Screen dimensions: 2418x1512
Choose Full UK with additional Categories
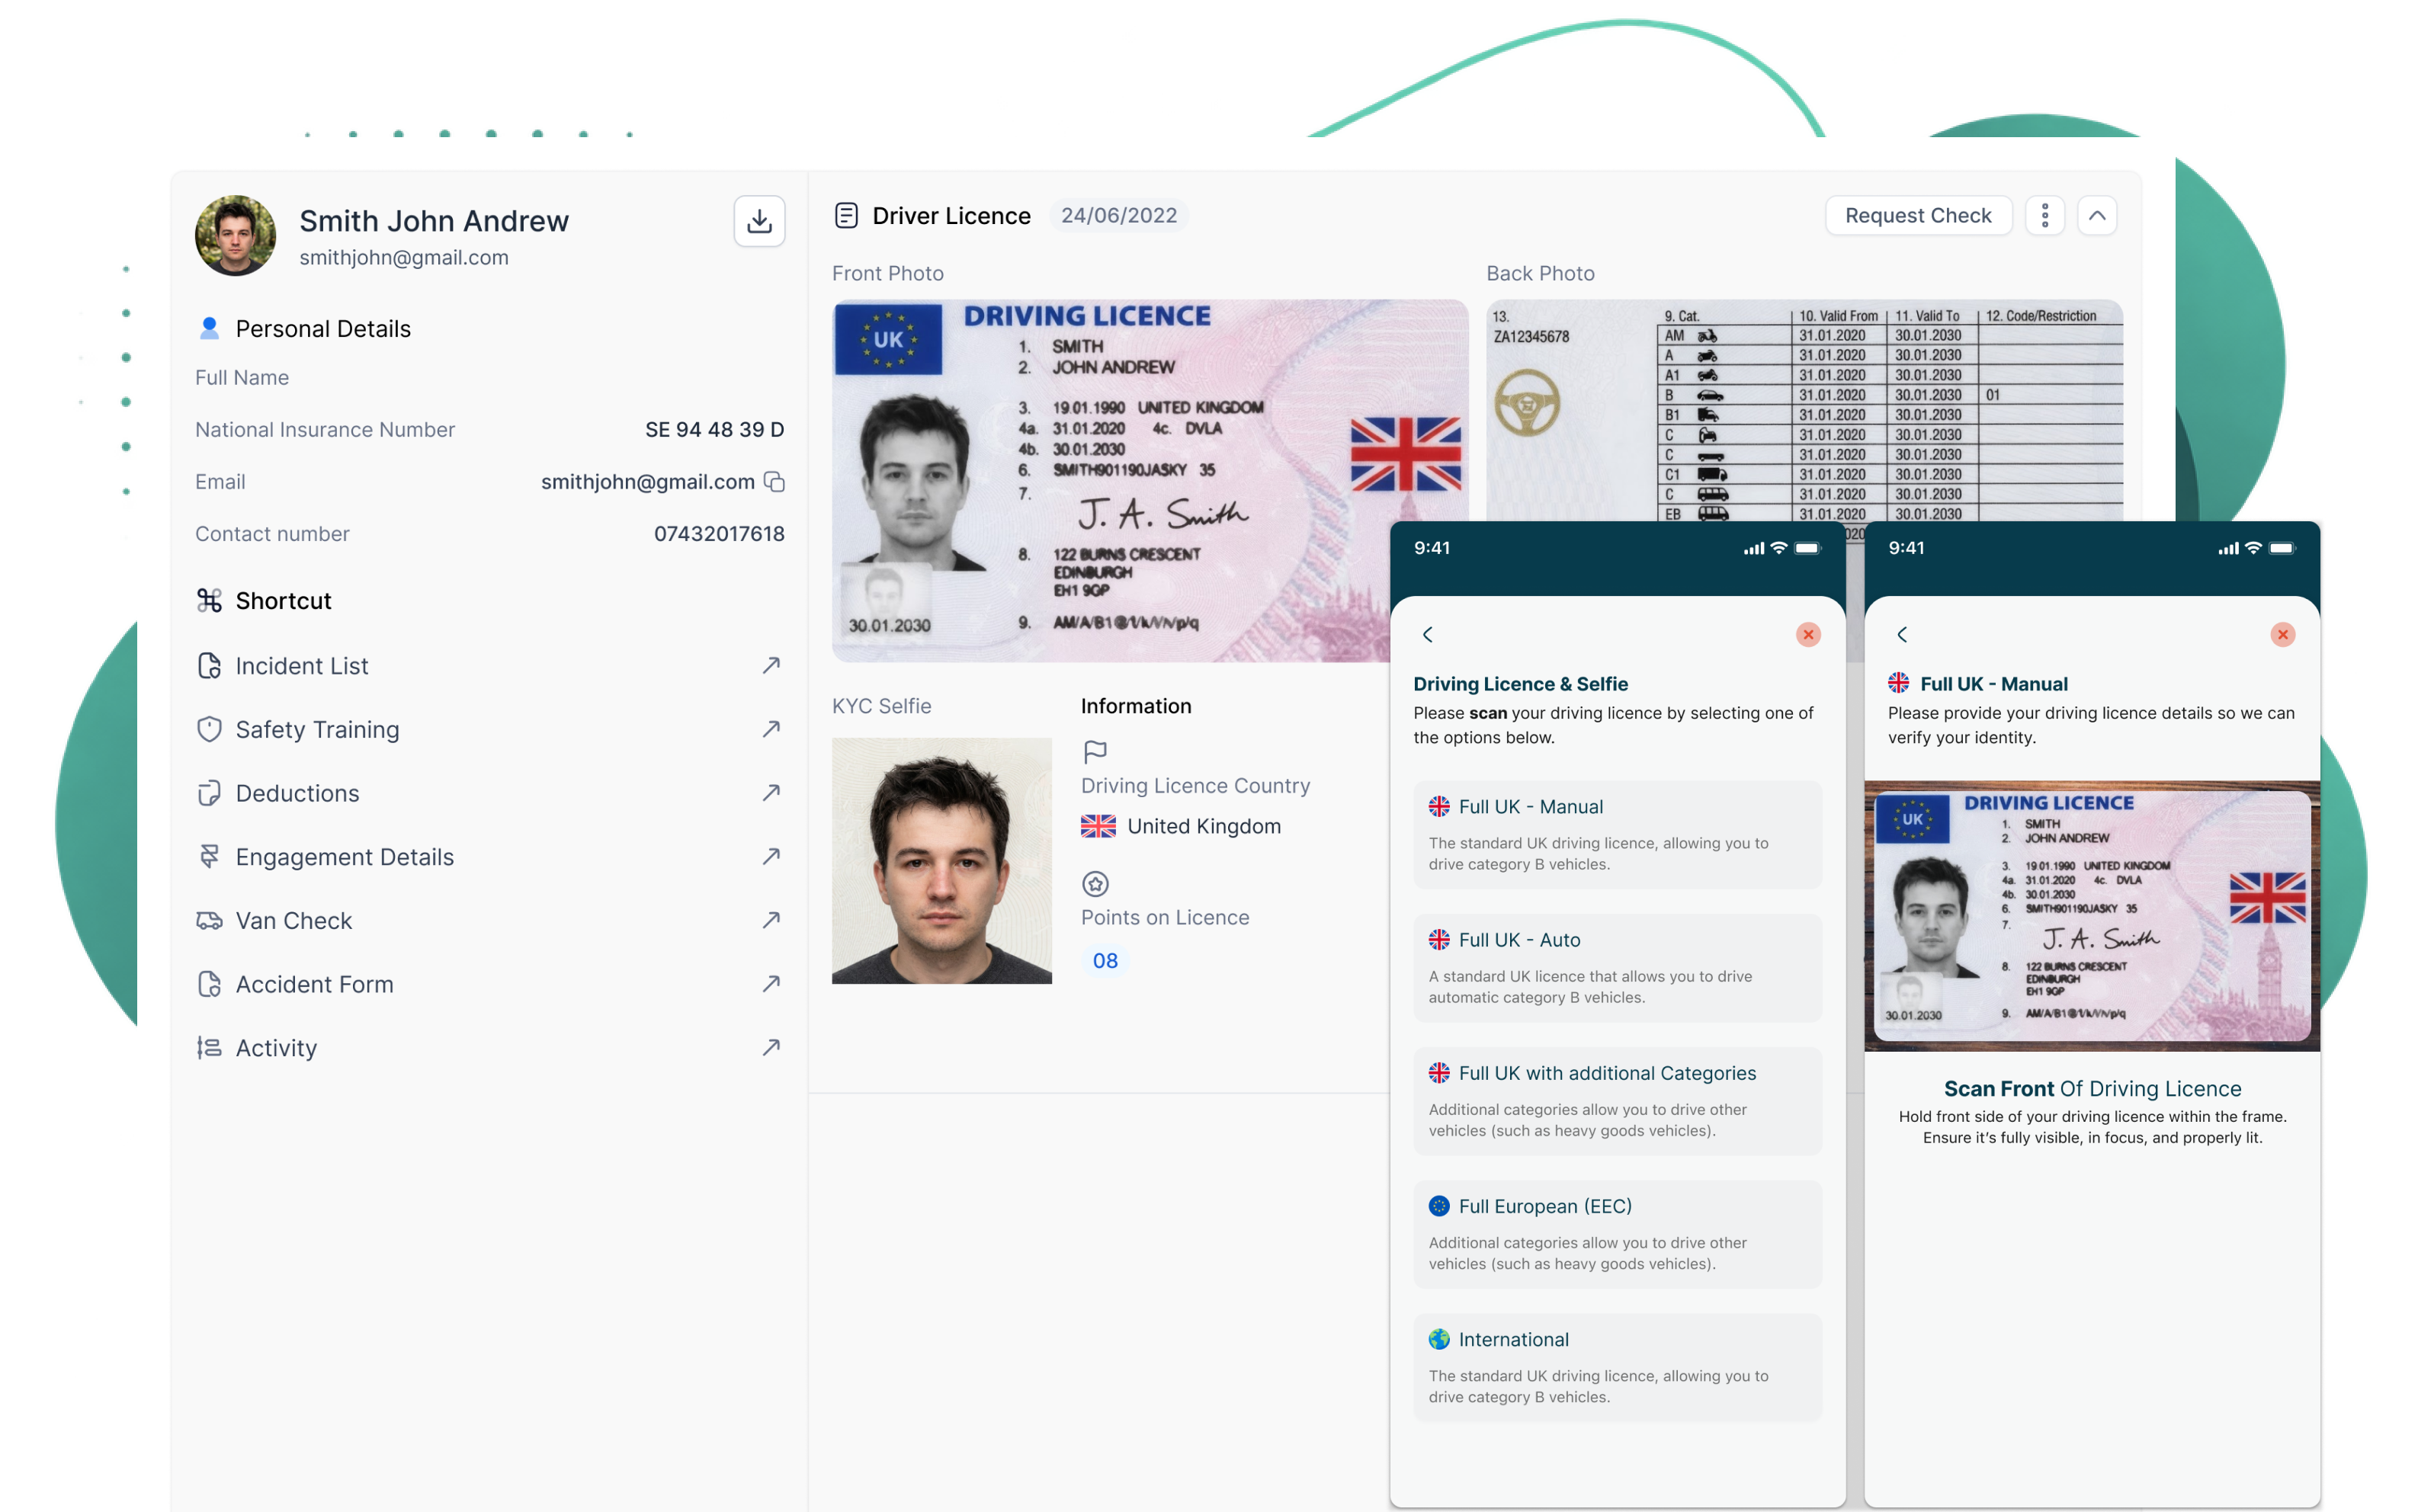click(1617, 1101)
